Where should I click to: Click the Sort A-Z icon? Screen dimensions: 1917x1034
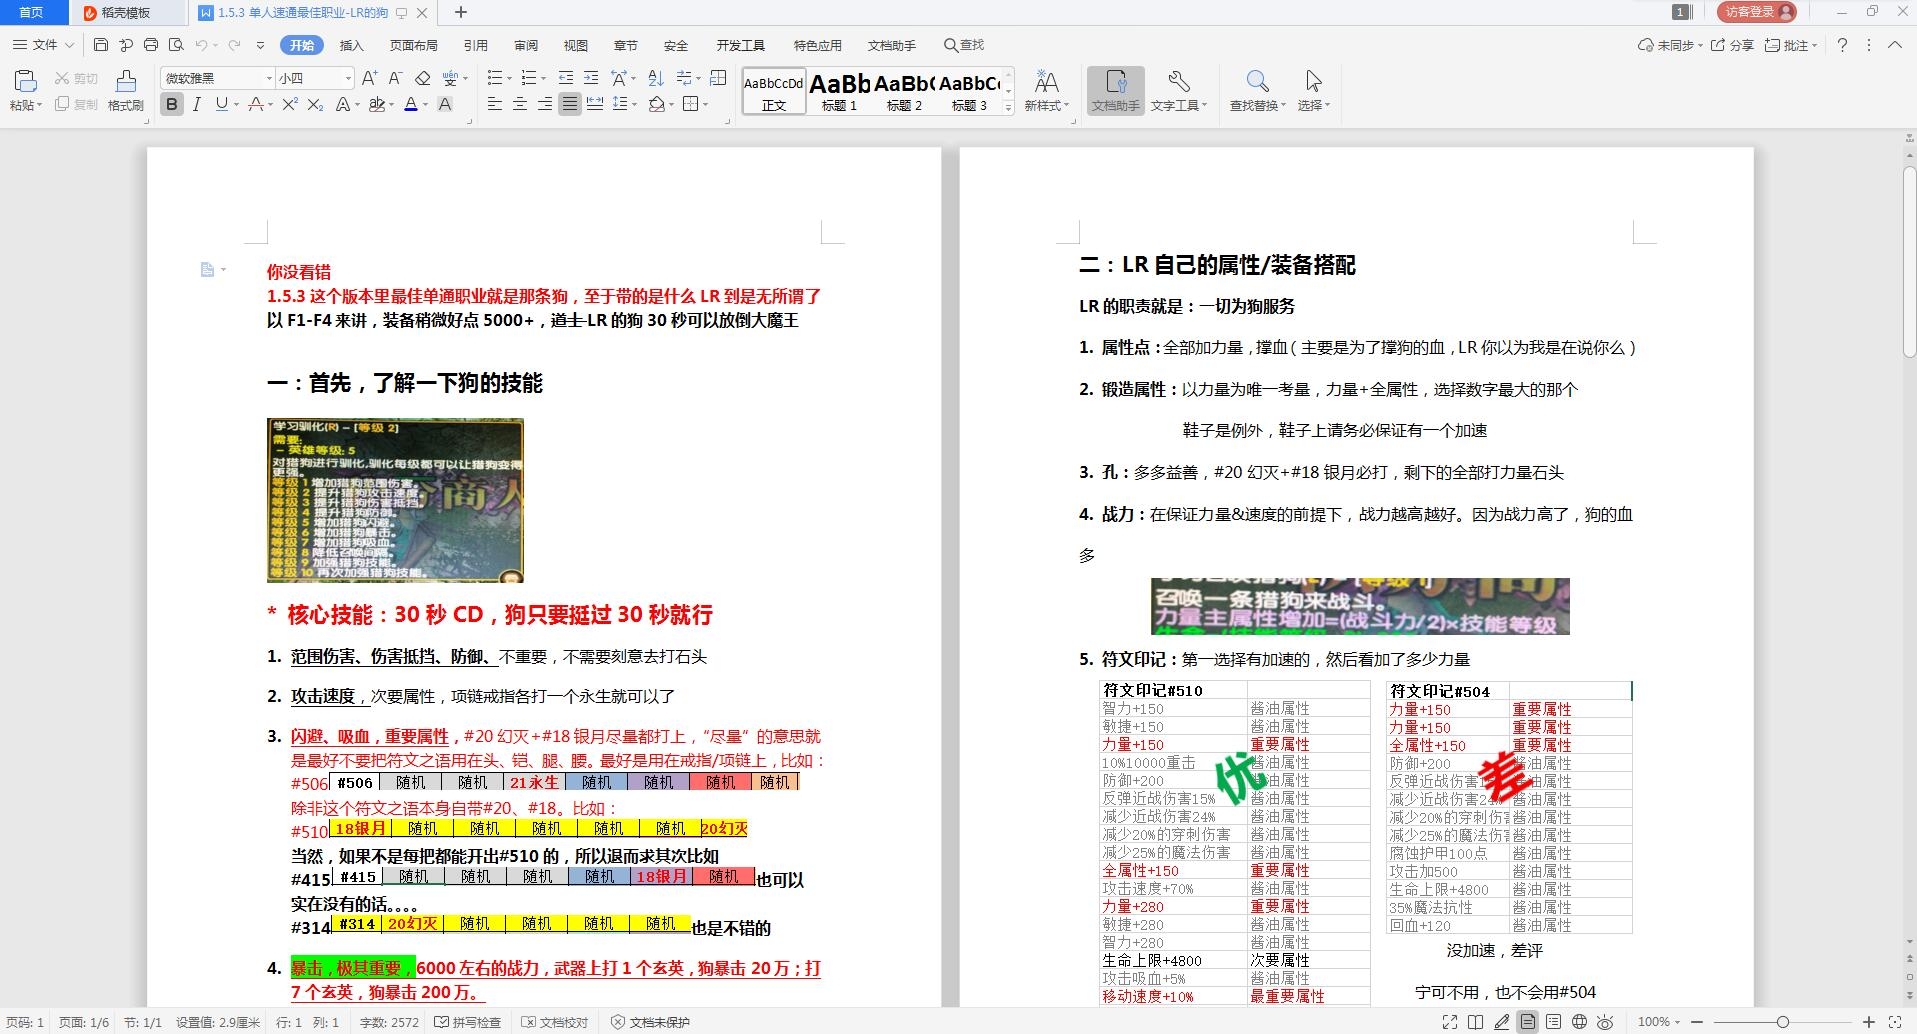click(656, 78)
